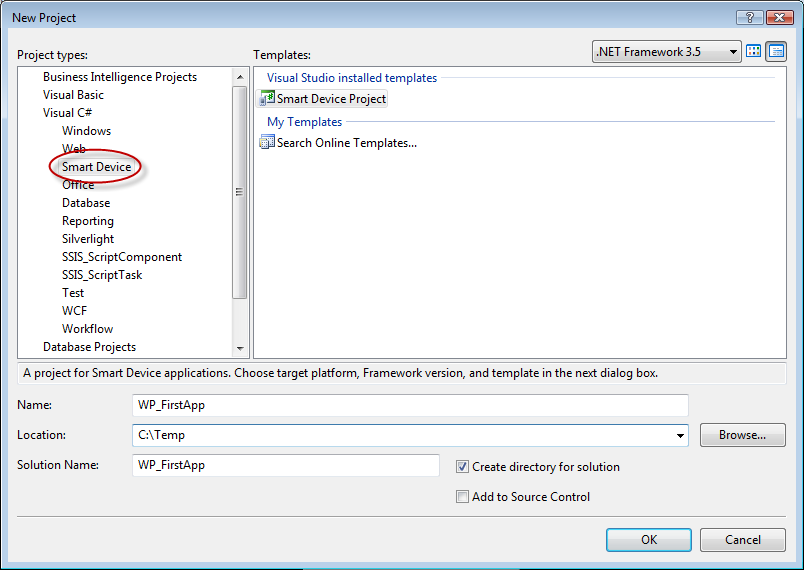Click the Name field WP_FirstApp
The width and height of the screenshot is (804, 570).
(410, 405)
